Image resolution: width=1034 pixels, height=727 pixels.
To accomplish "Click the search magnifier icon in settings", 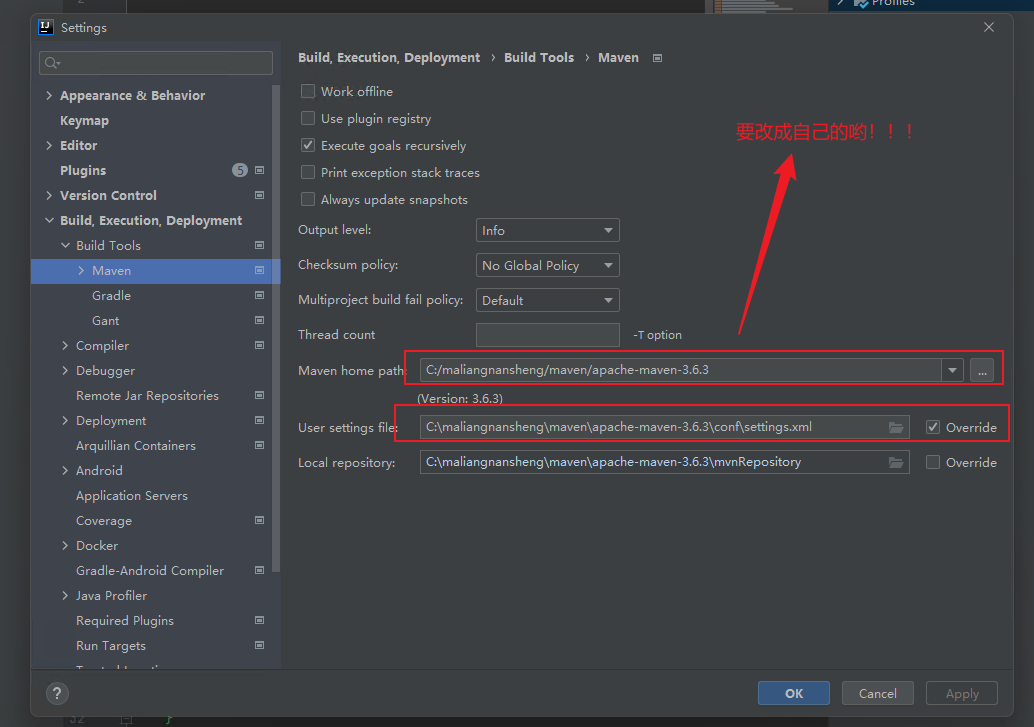I will (x=51, y=64).
